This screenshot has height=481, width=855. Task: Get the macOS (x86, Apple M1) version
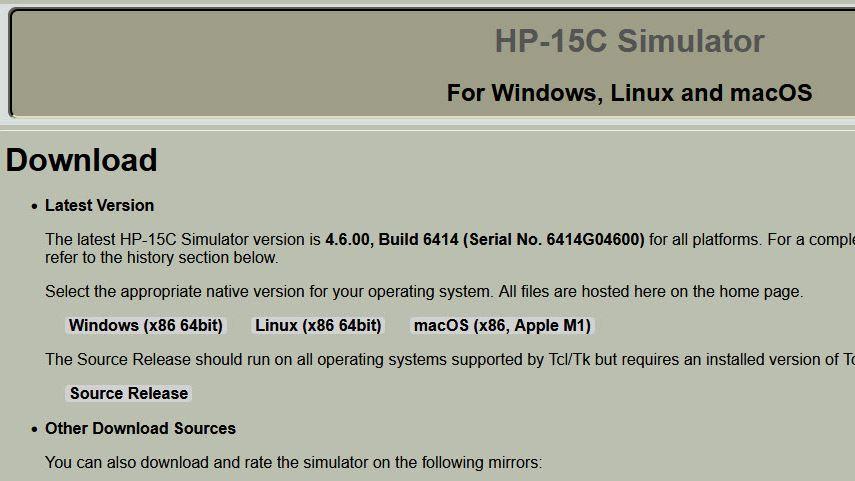tap(502, 326)
